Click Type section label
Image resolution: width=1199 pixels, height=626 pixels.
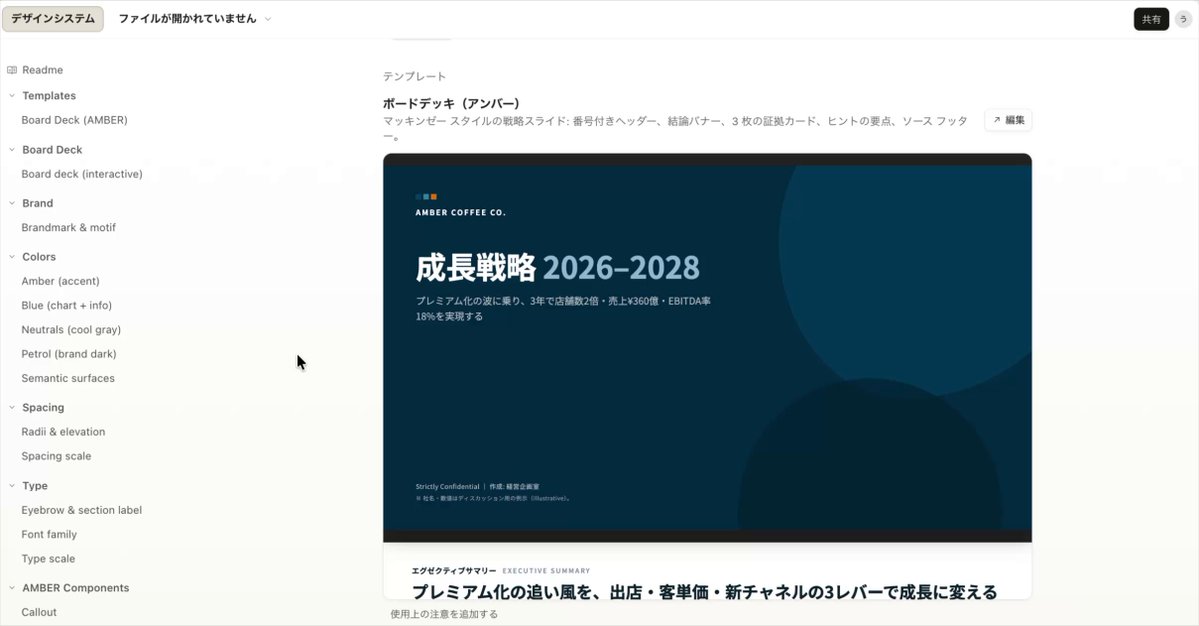34,485
